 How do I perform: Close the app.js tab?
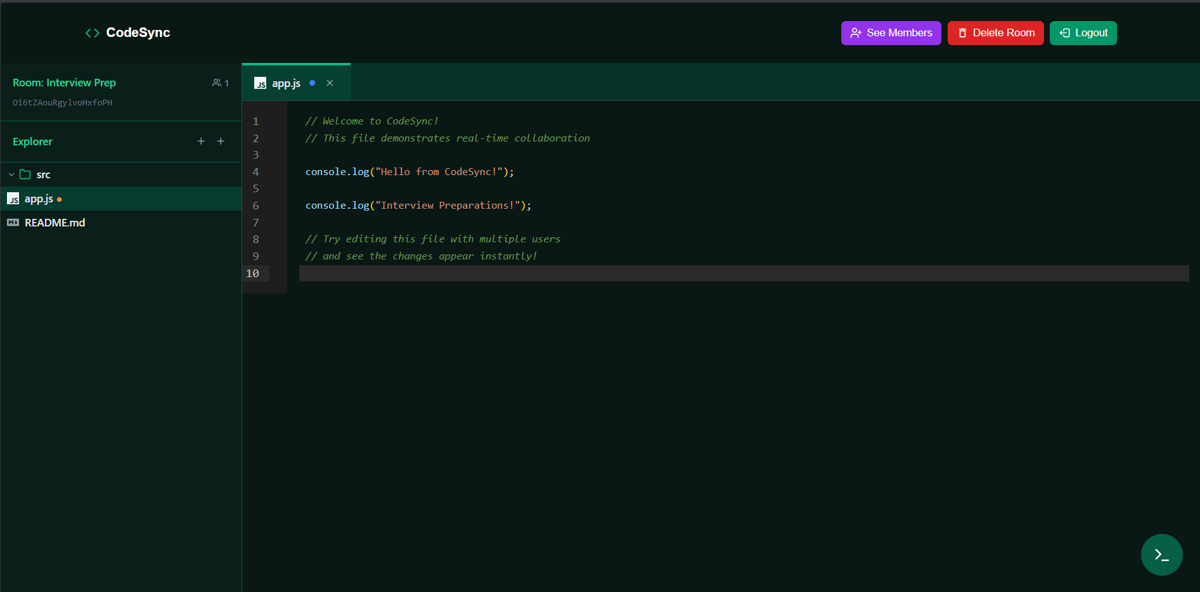tap(329, 83)
